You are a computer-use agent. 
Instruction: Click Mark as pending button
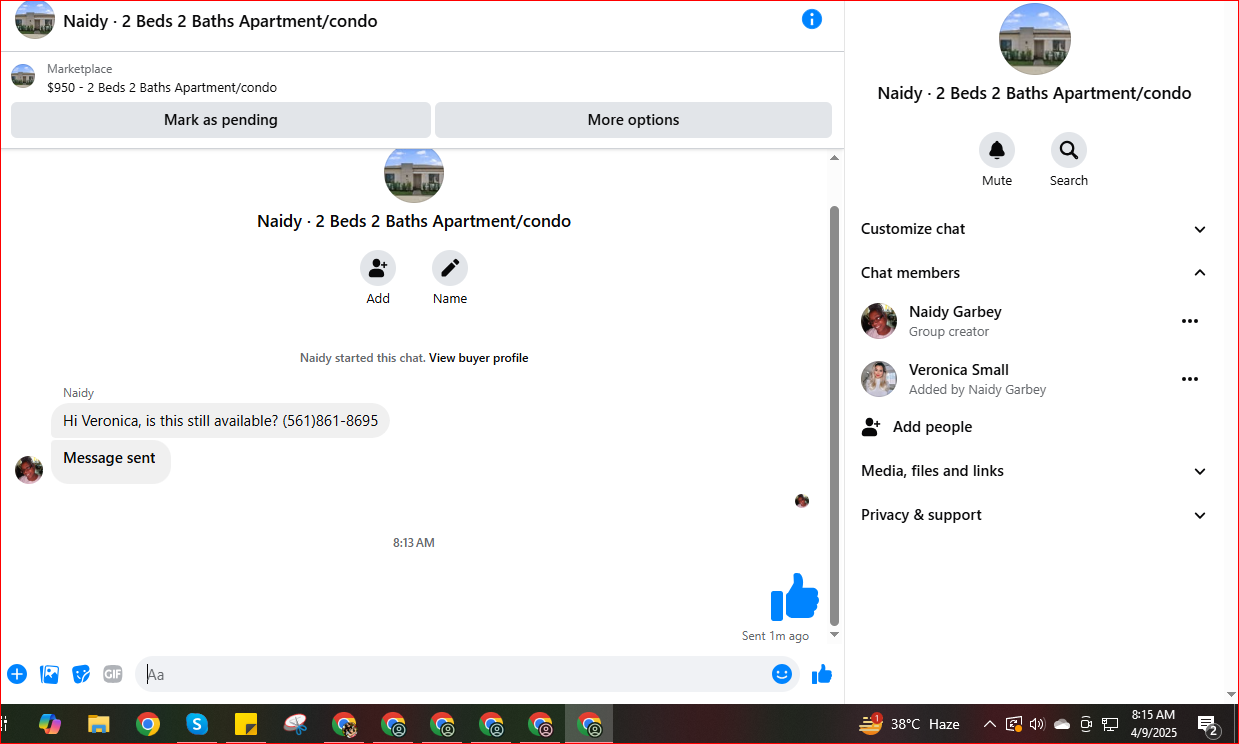221,120
